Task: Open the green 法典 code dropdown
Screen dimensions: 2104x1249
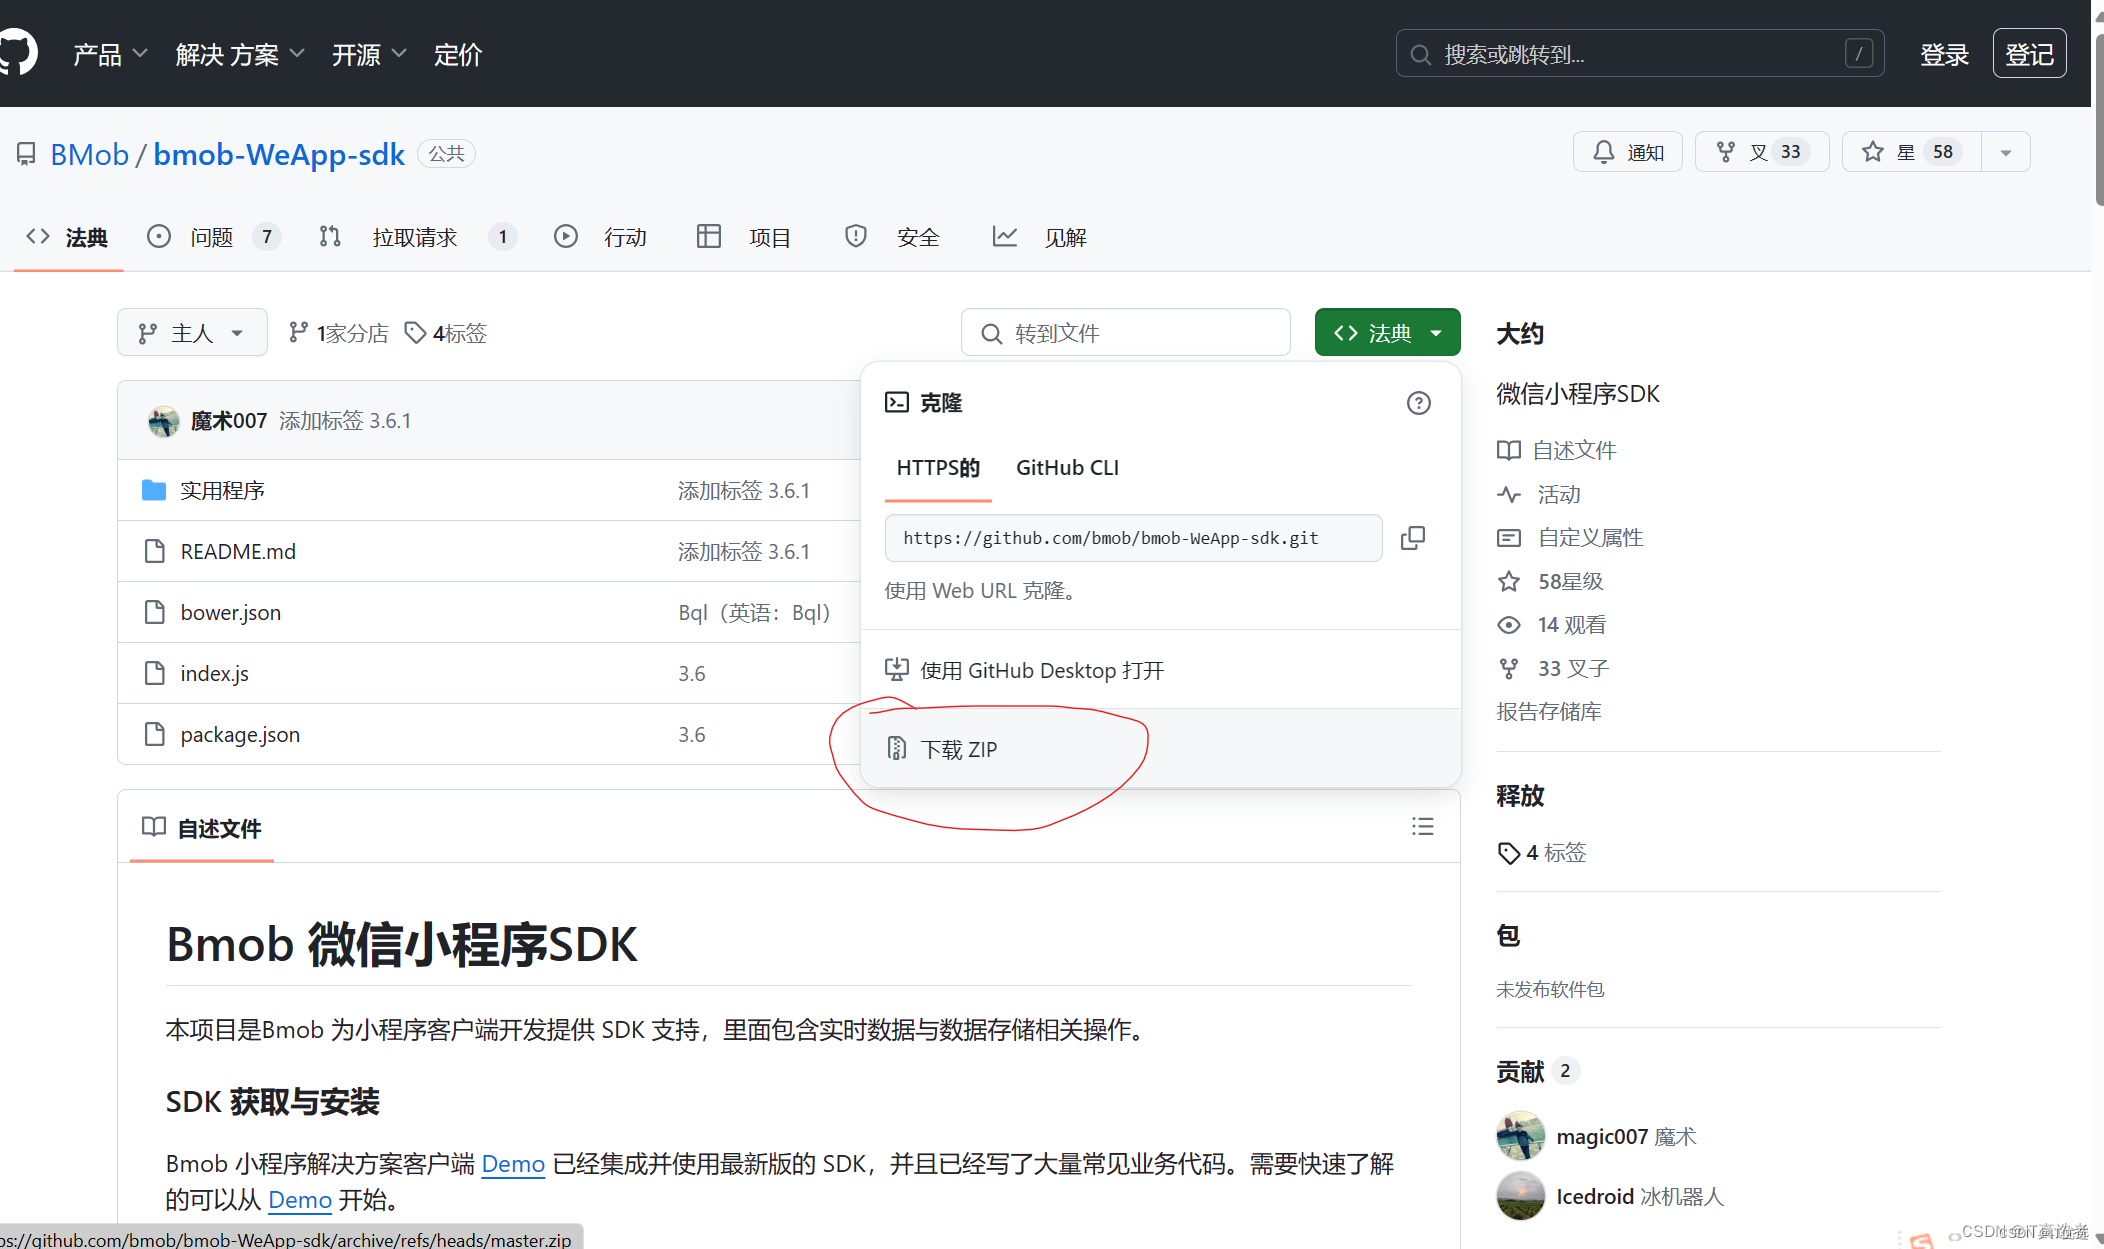Action: point(1387,332)
